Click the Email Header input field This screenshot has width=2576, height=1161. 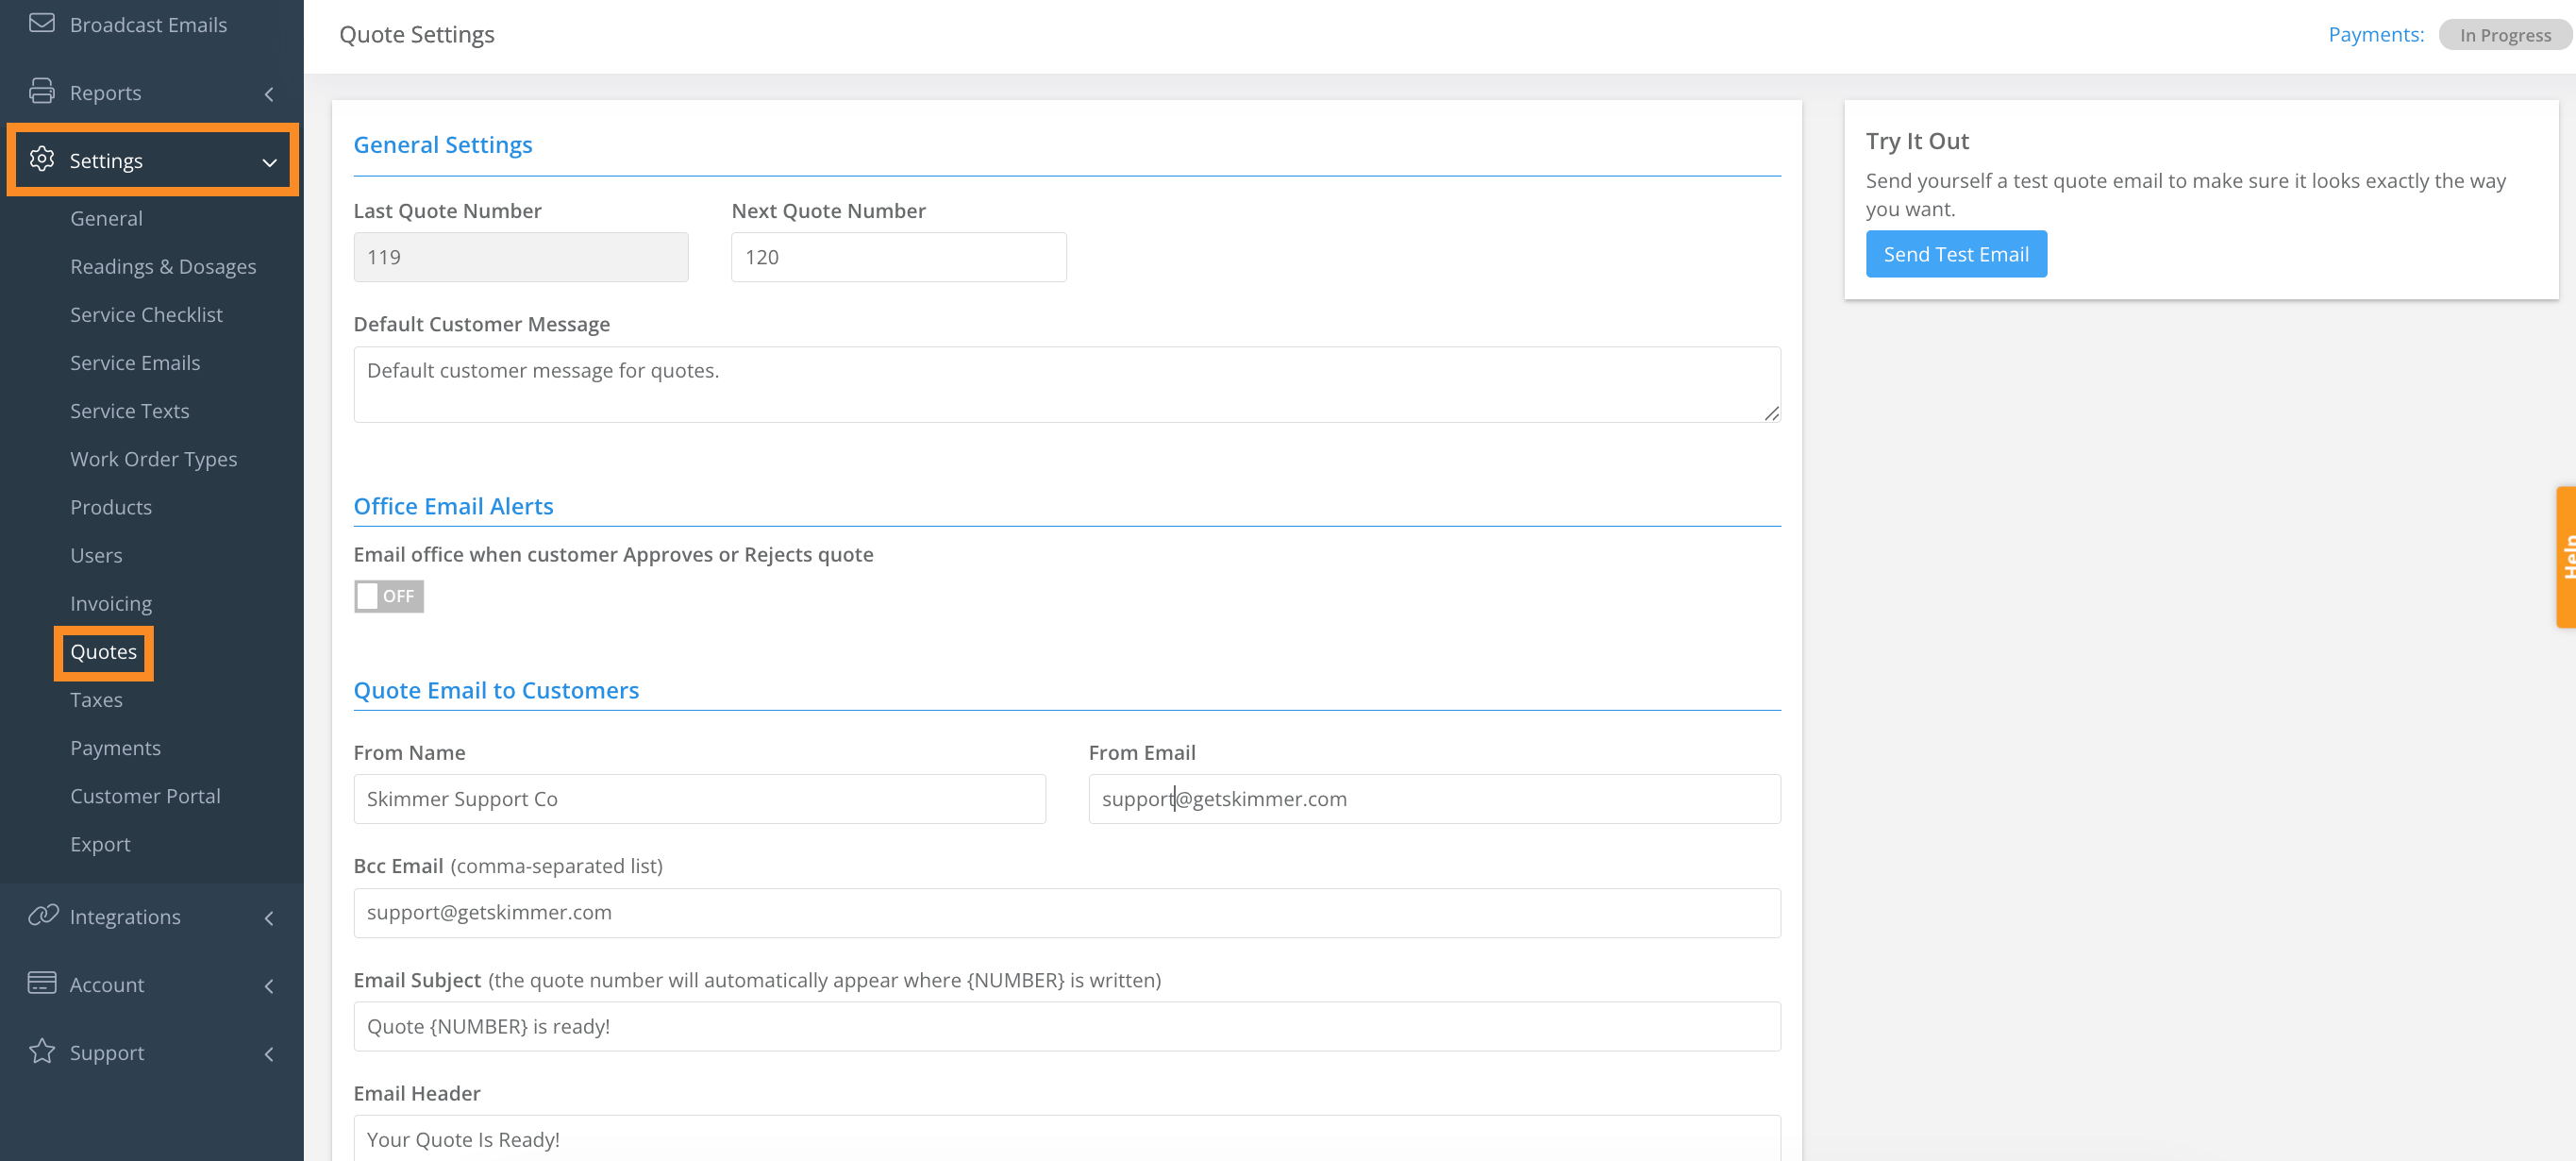[x=1066, y=1138]
